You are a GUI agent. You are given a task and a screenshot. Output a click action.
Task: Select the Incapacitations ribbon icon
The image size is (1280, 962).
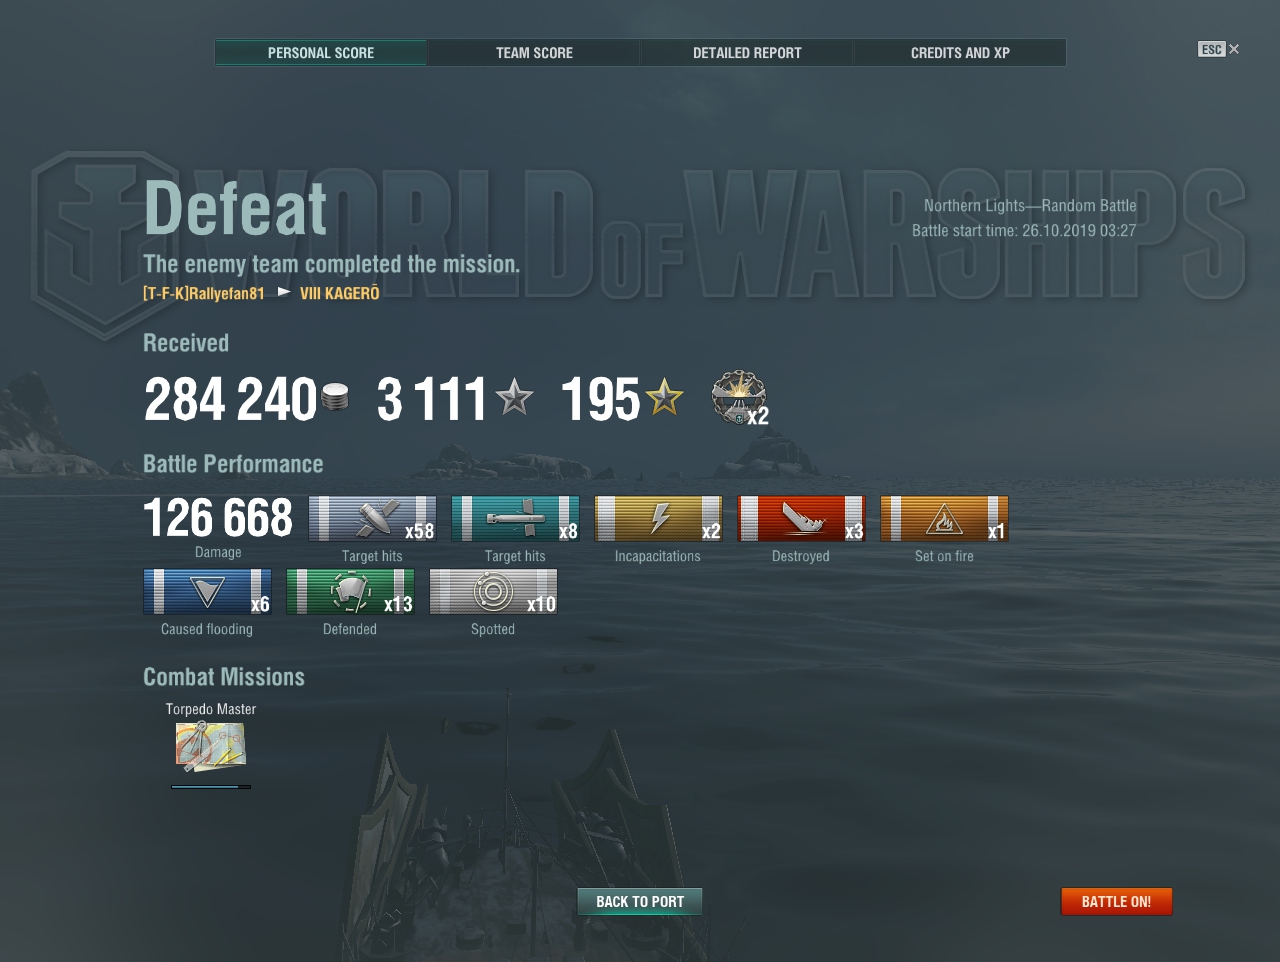(658, 519)
